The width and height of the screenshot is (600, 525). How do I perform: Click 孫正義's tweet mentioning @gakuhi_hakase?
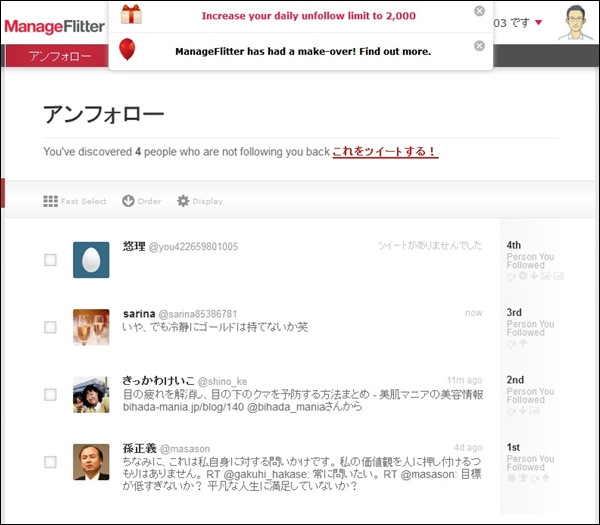point(302,474)
